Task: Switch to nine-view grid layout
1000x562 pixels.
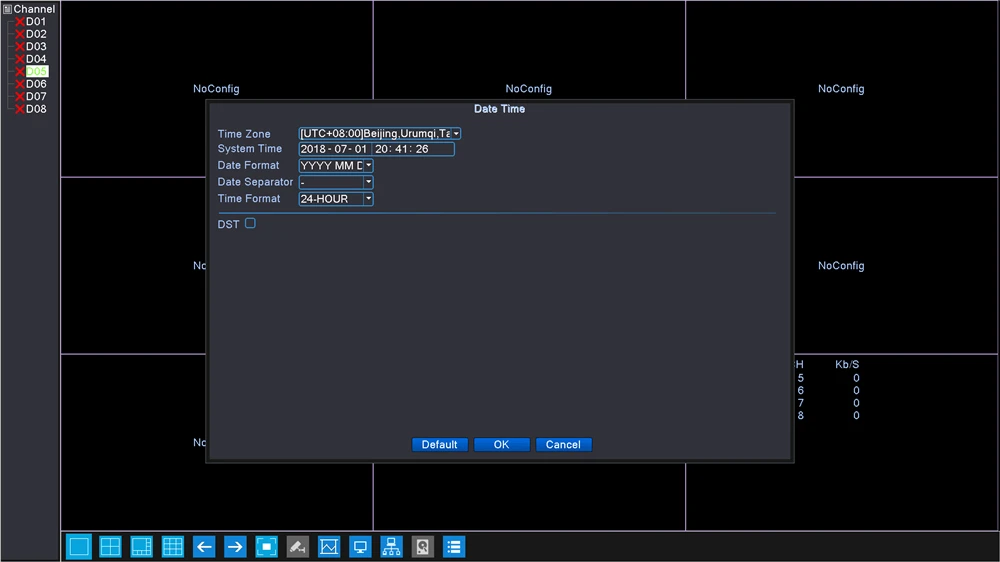Action: tap(173, 547)
